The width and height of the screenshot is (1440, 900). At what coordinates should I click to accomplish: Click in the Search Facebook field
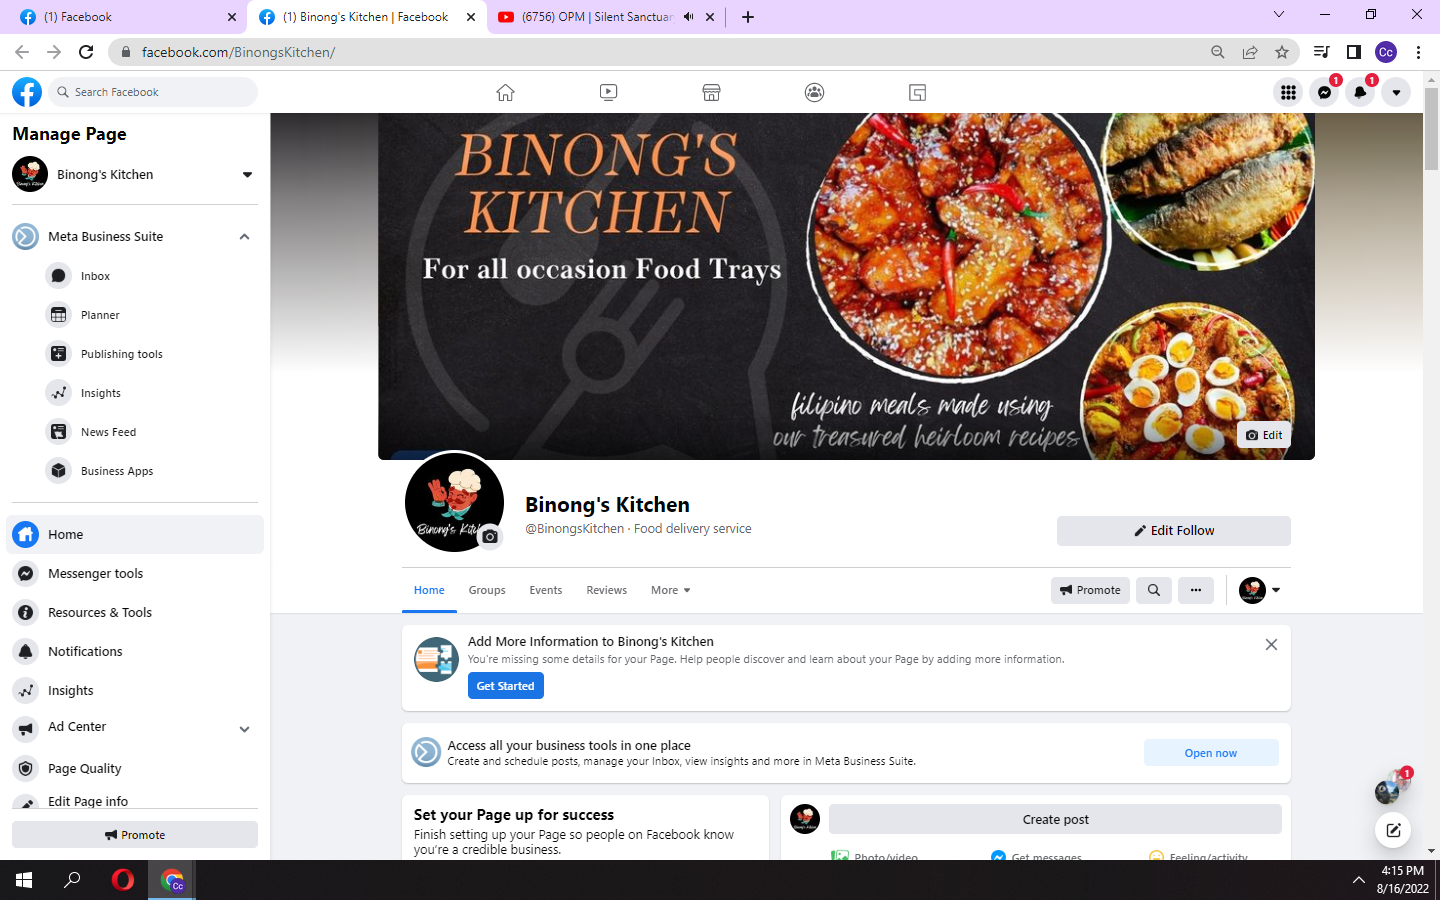[153, 92]
